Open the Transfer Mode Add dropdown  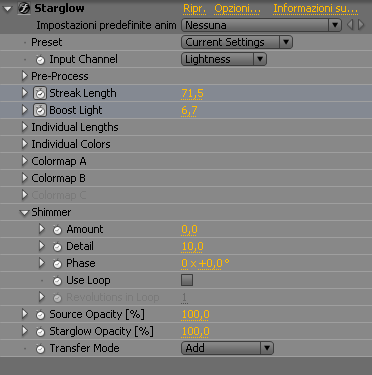coord(227,348)
